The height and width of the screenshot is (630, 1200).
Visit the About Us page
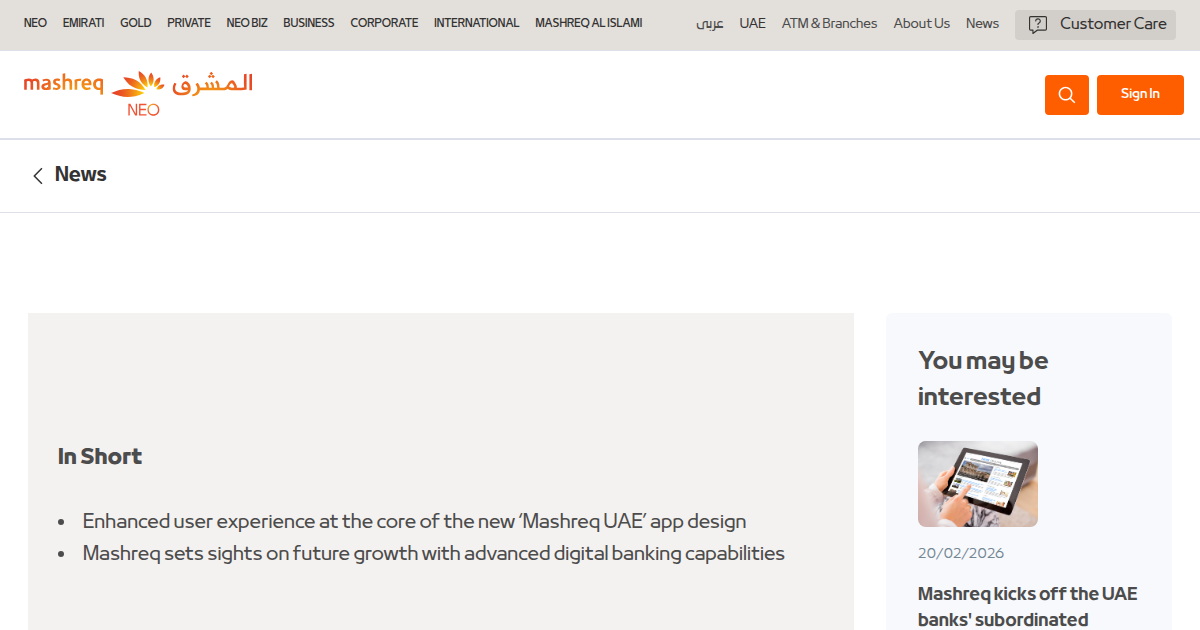(x=921, y=23)
